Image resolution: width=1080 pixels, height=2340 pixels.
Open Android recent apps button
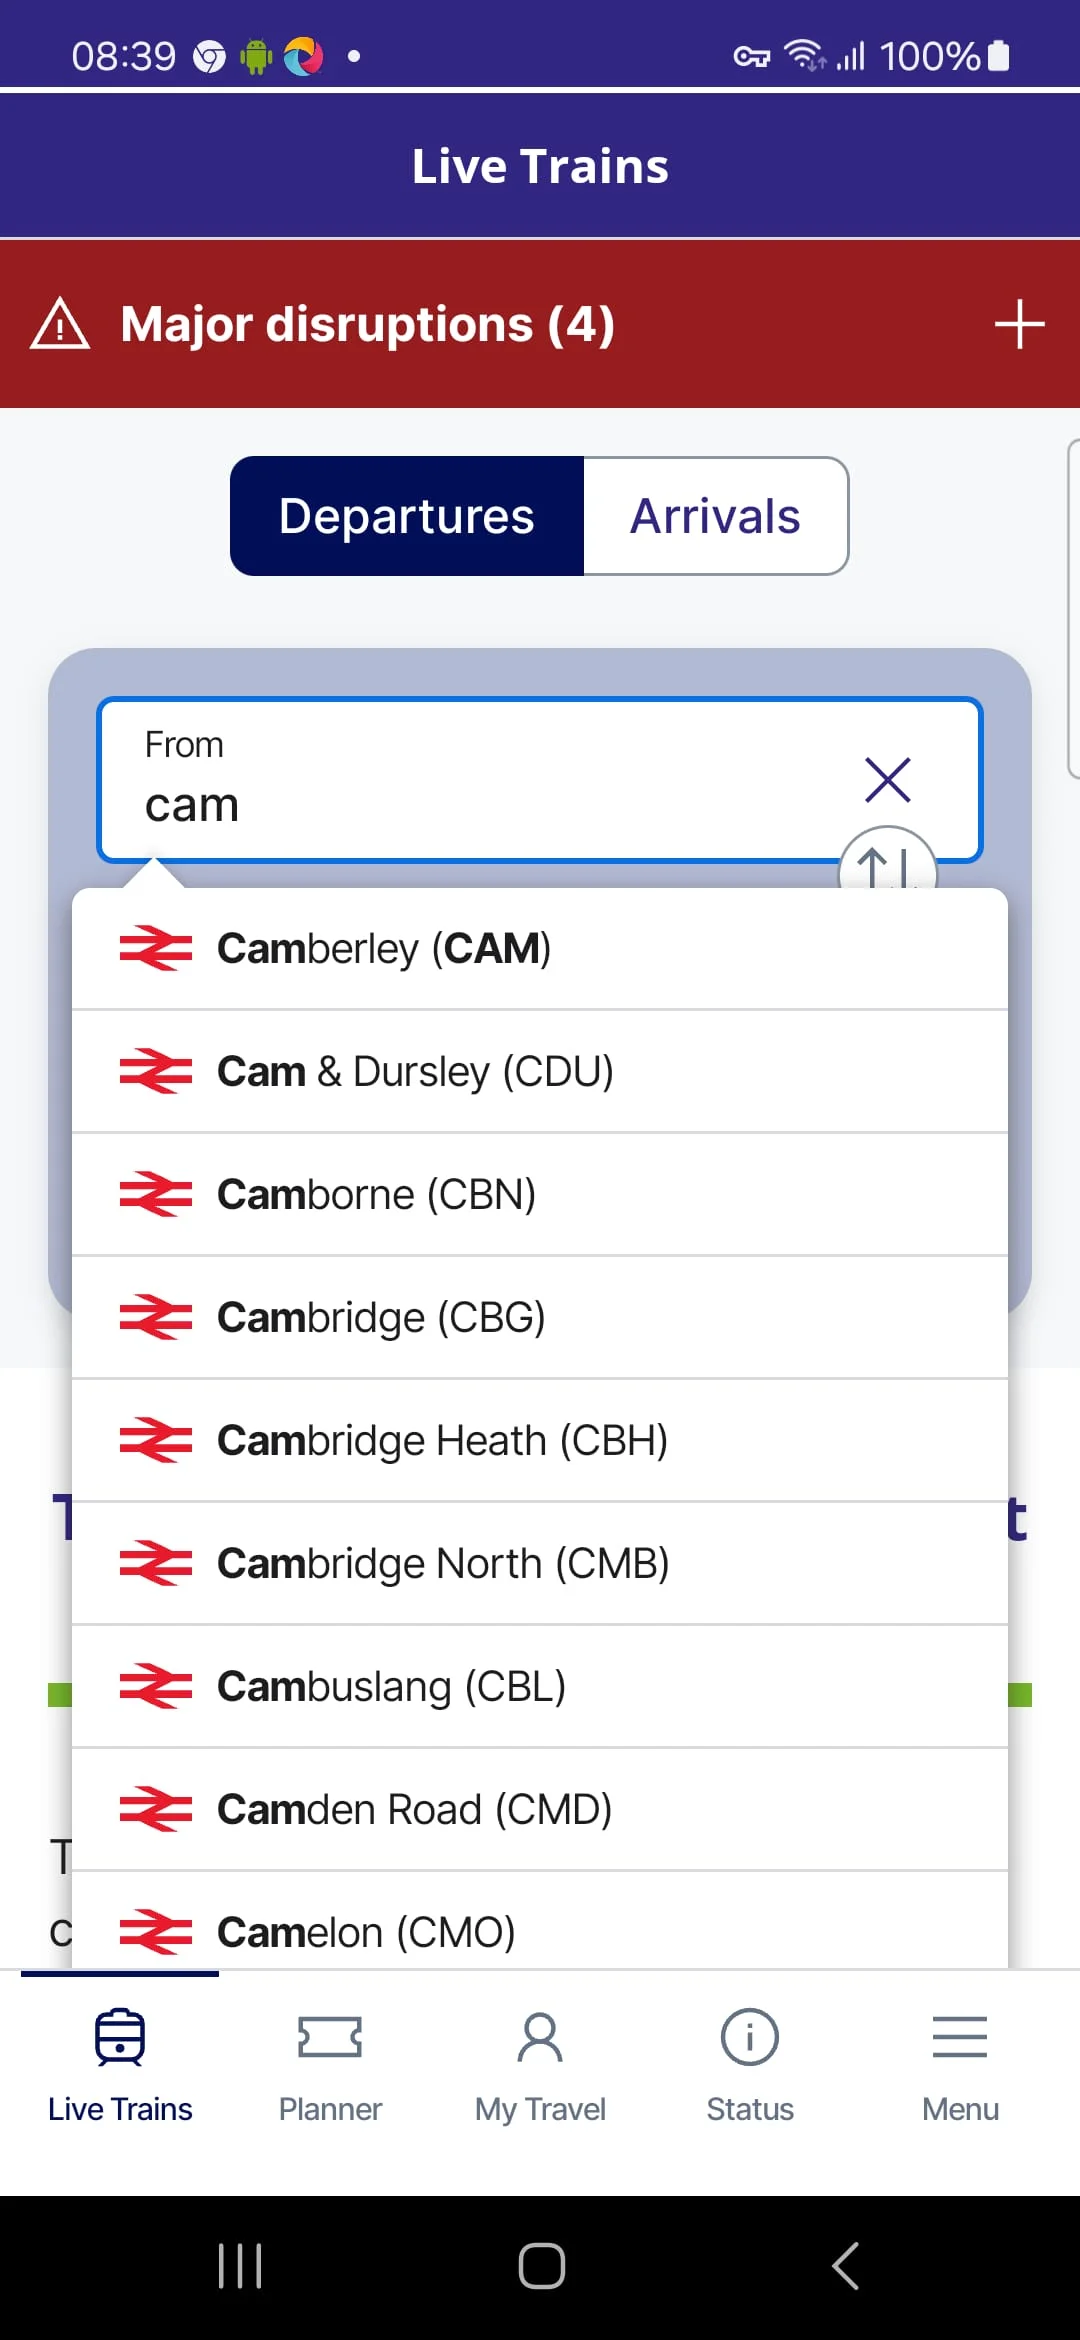coord(240,2266)
